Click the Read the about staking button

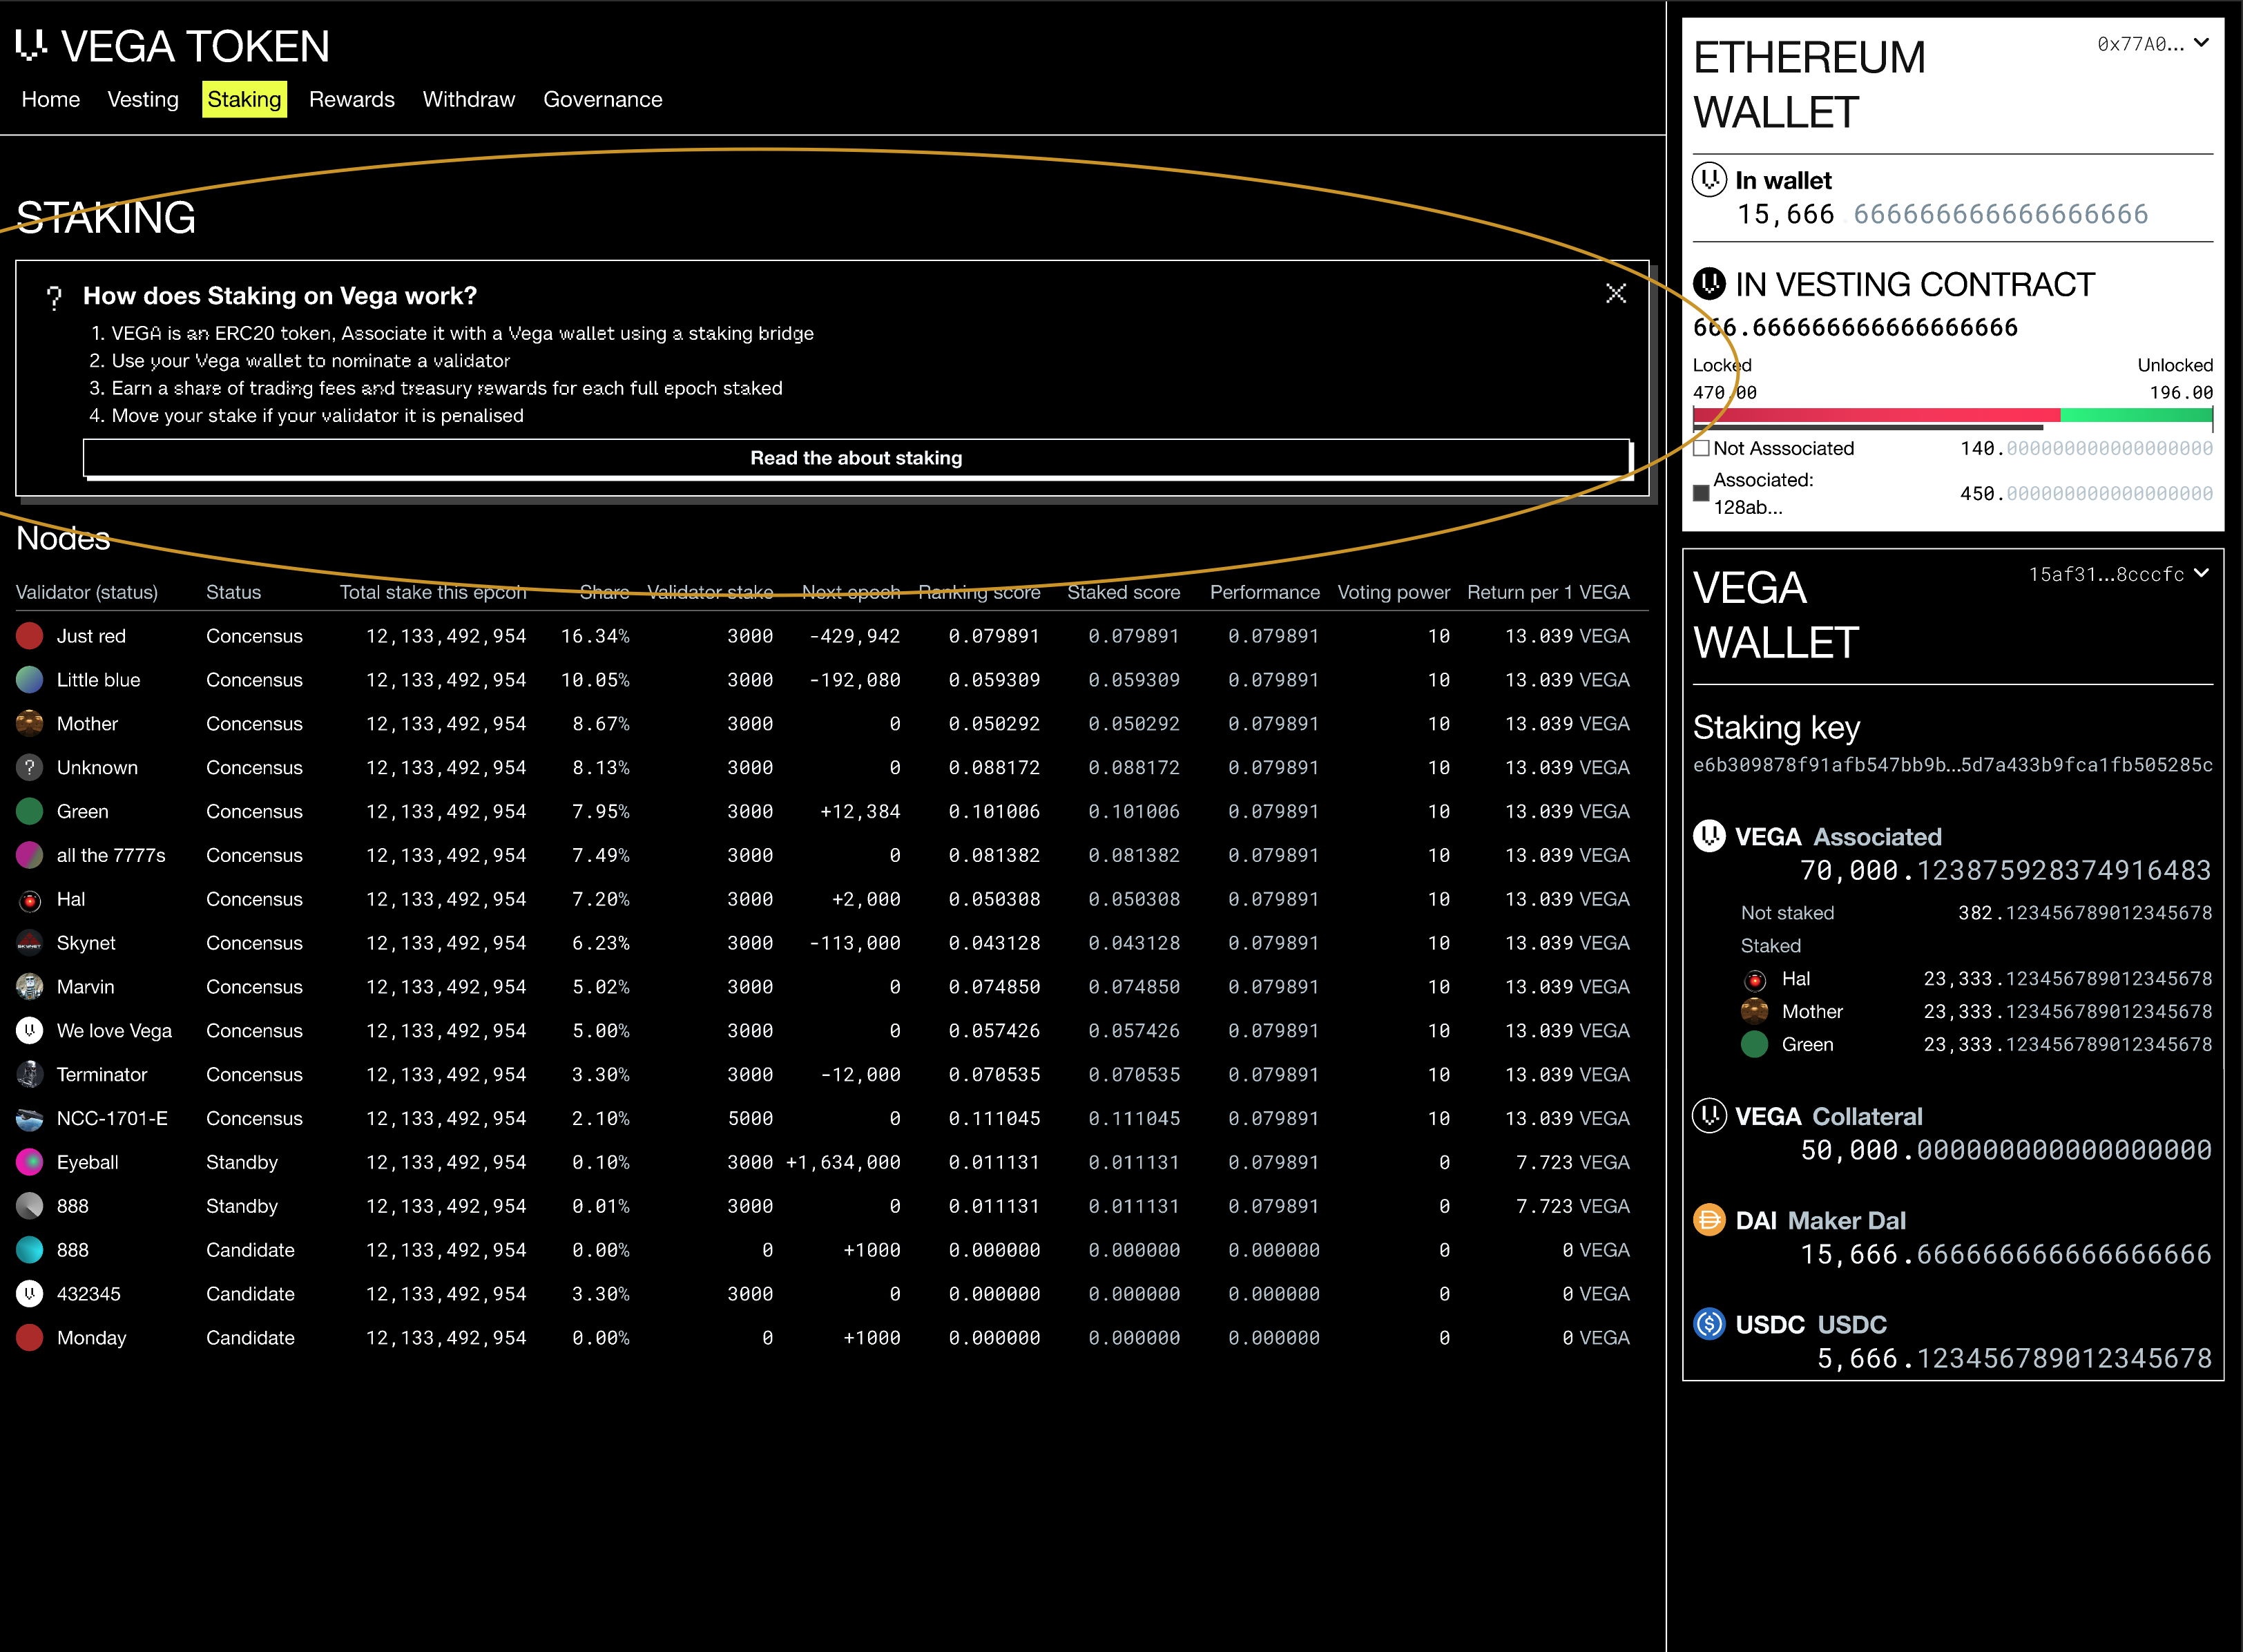(856, 458)
